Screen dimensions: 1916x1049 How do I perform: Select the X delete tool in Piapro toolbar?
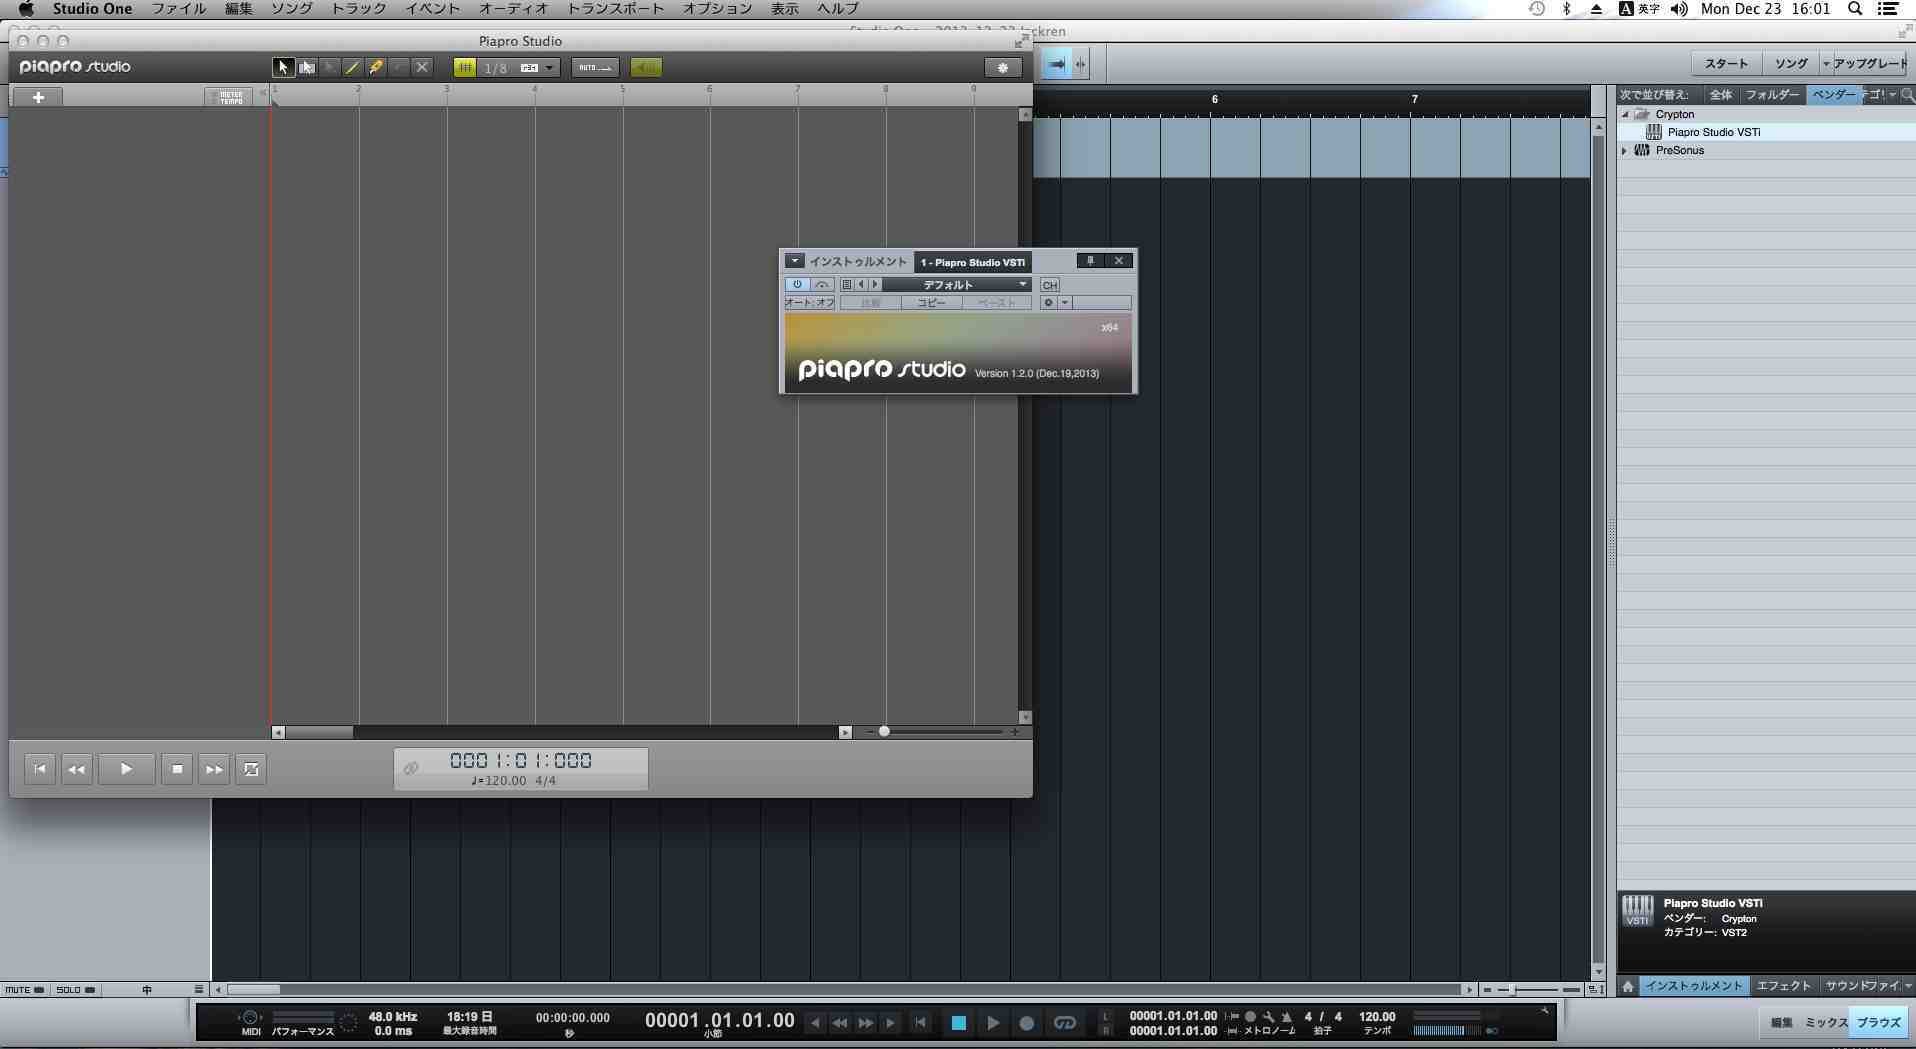(x=422, y=67)
